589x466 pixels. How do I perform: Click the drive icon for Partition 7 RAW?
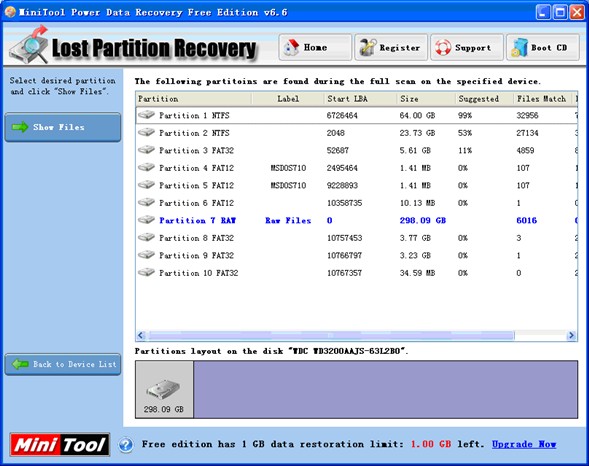pyautogui.click(x=146, y=220)
